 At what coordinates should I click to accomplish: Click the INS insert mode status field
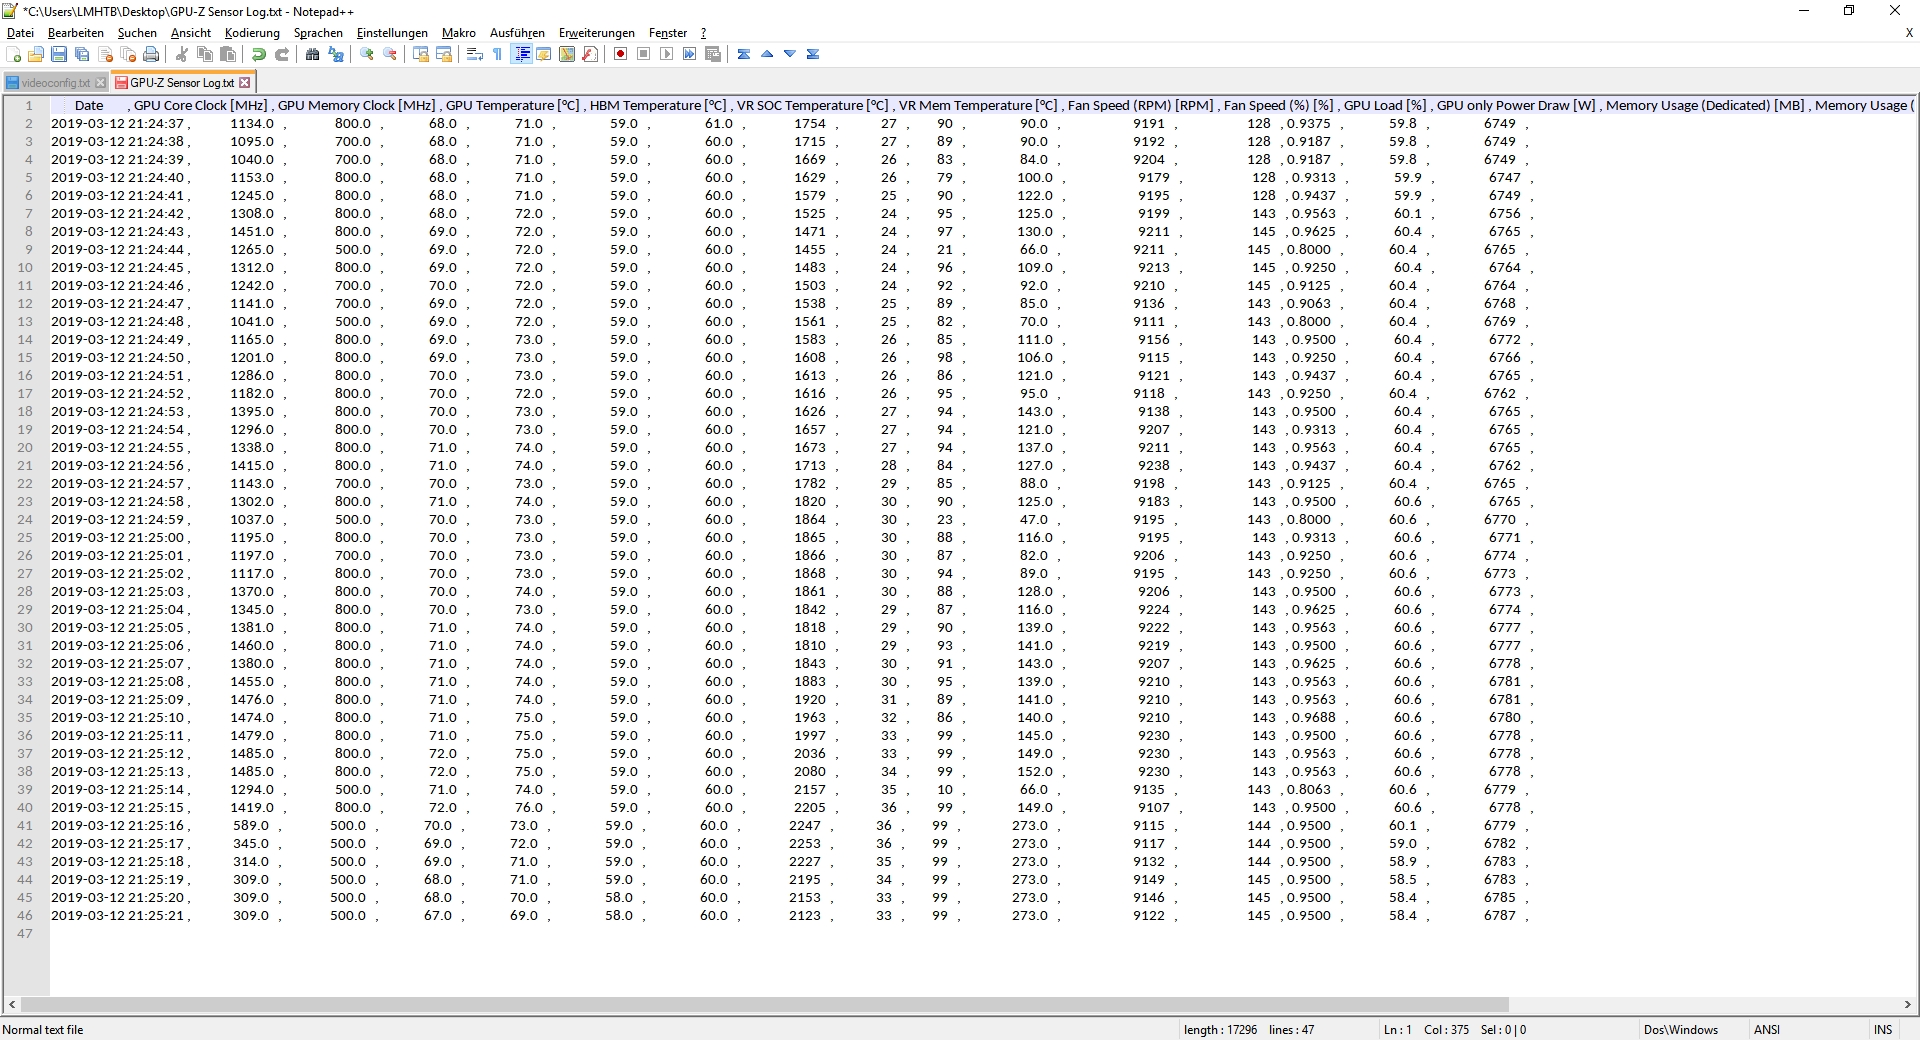[1883, 1030]
